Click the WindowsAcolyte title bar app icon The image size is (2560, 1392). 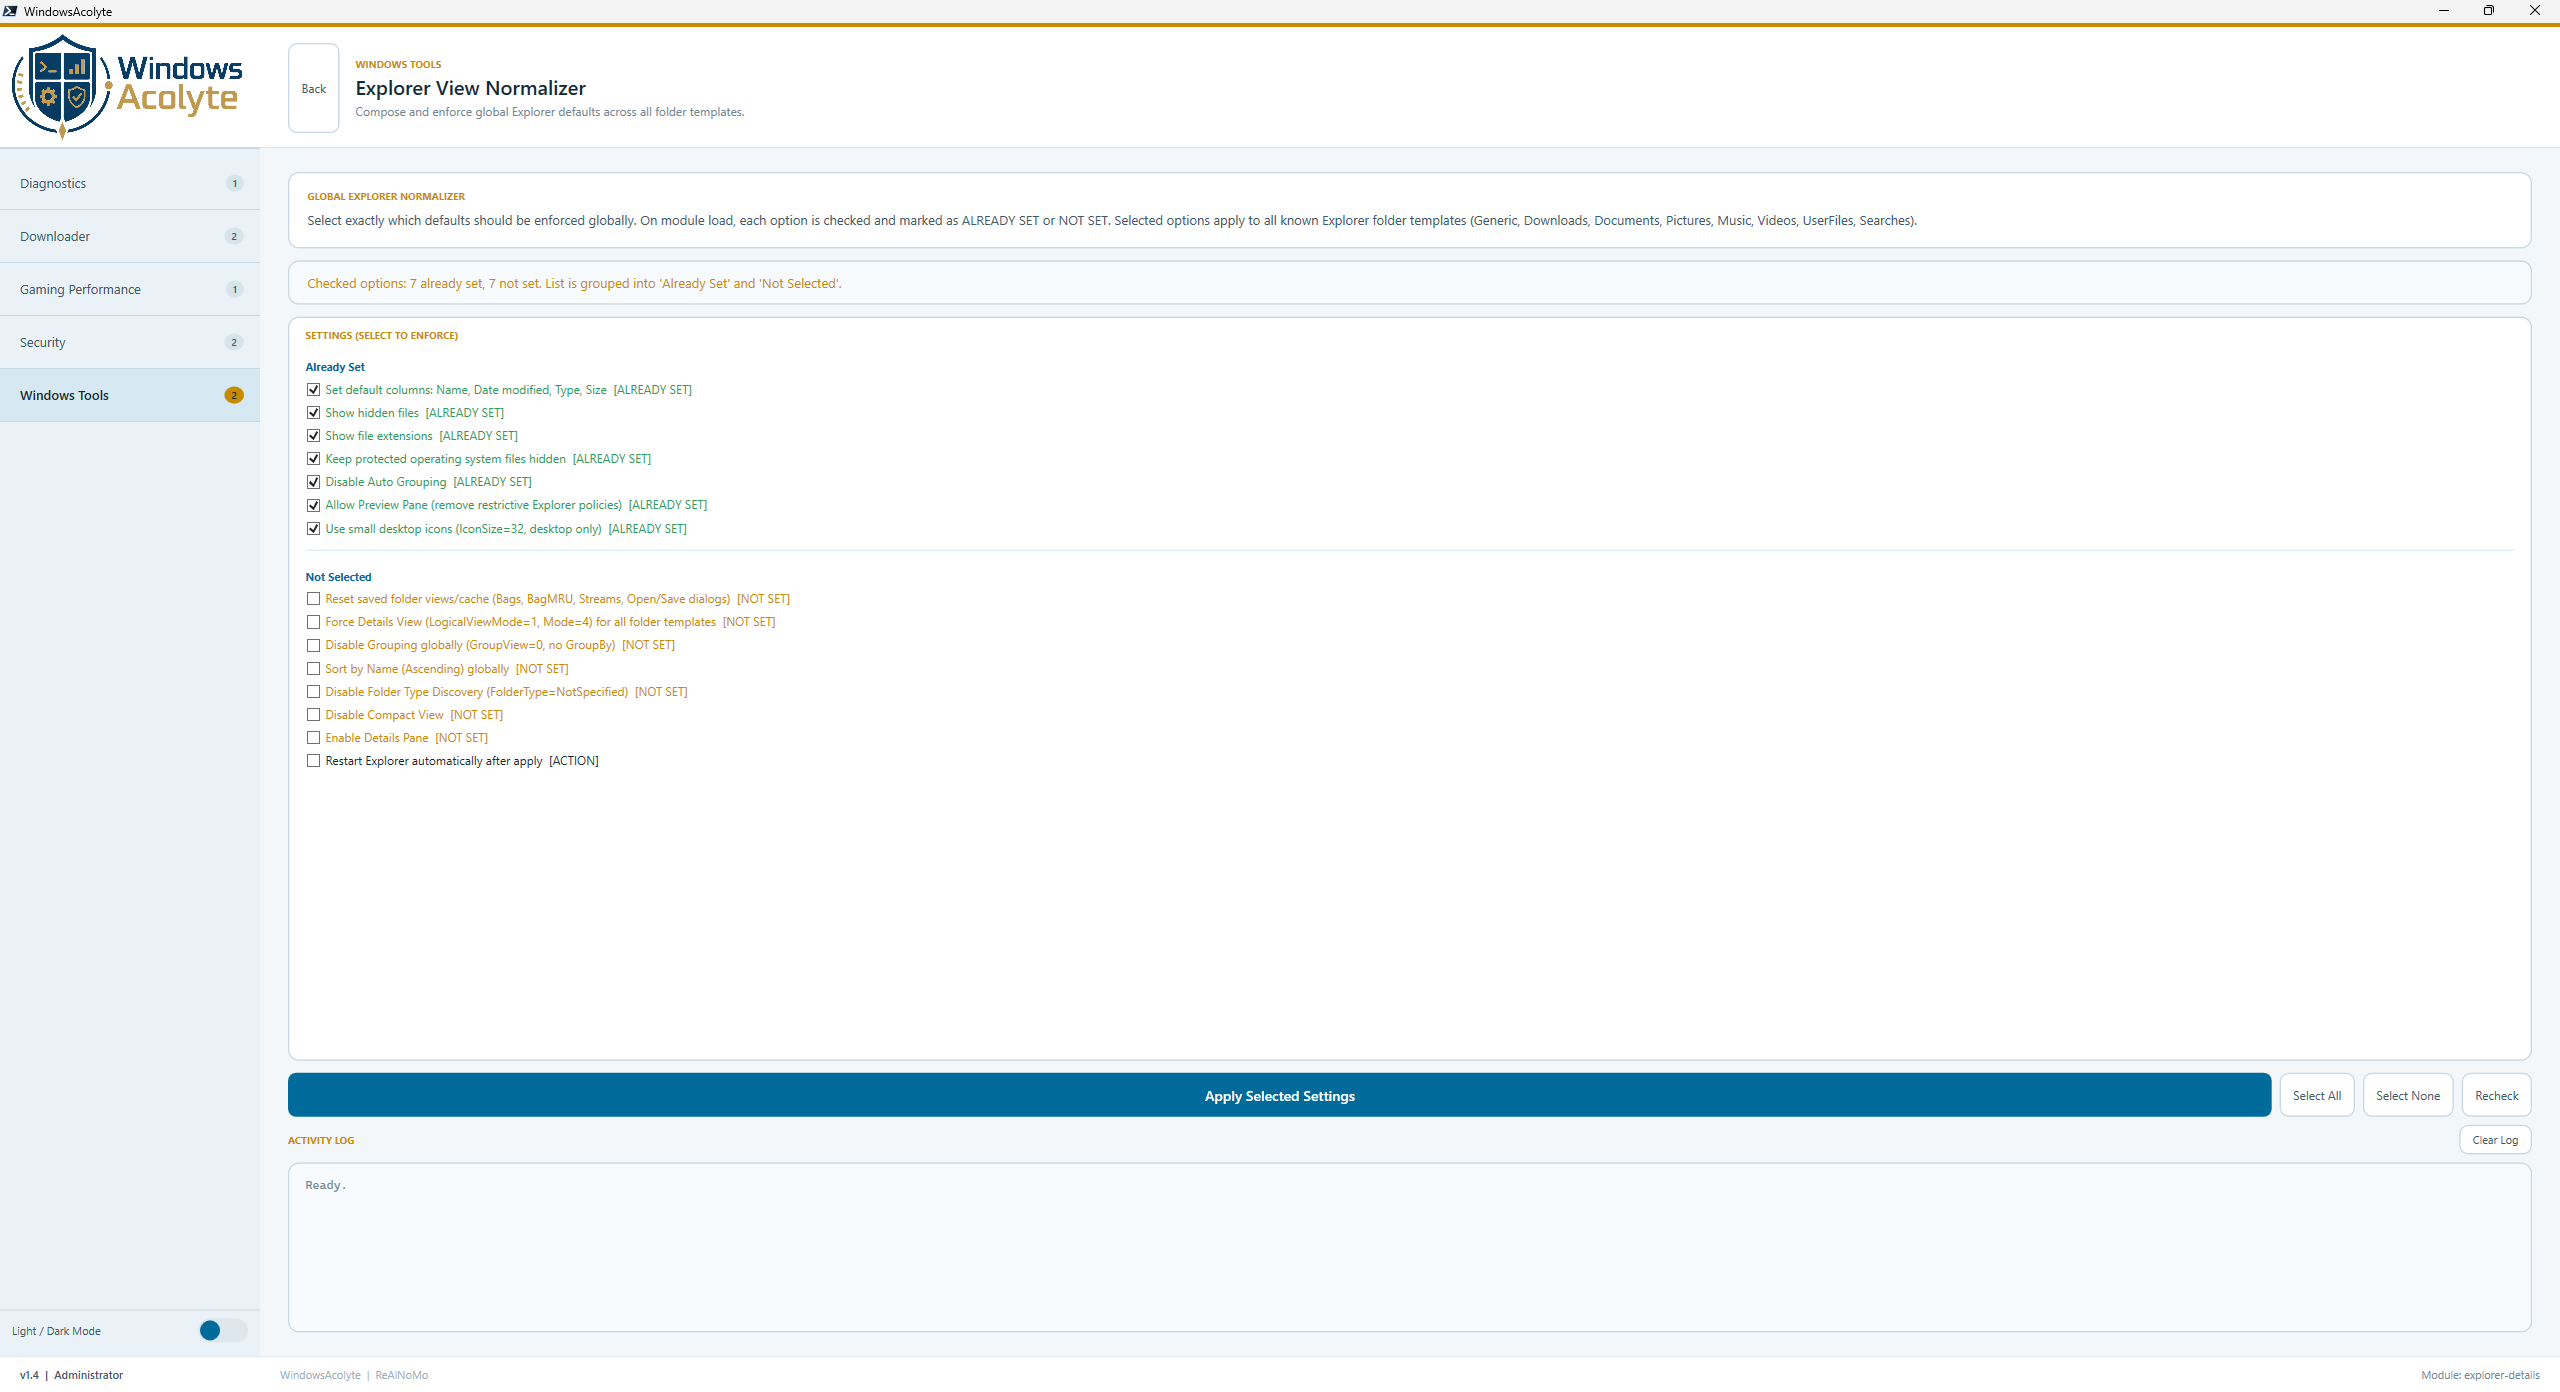pos(10,11)
